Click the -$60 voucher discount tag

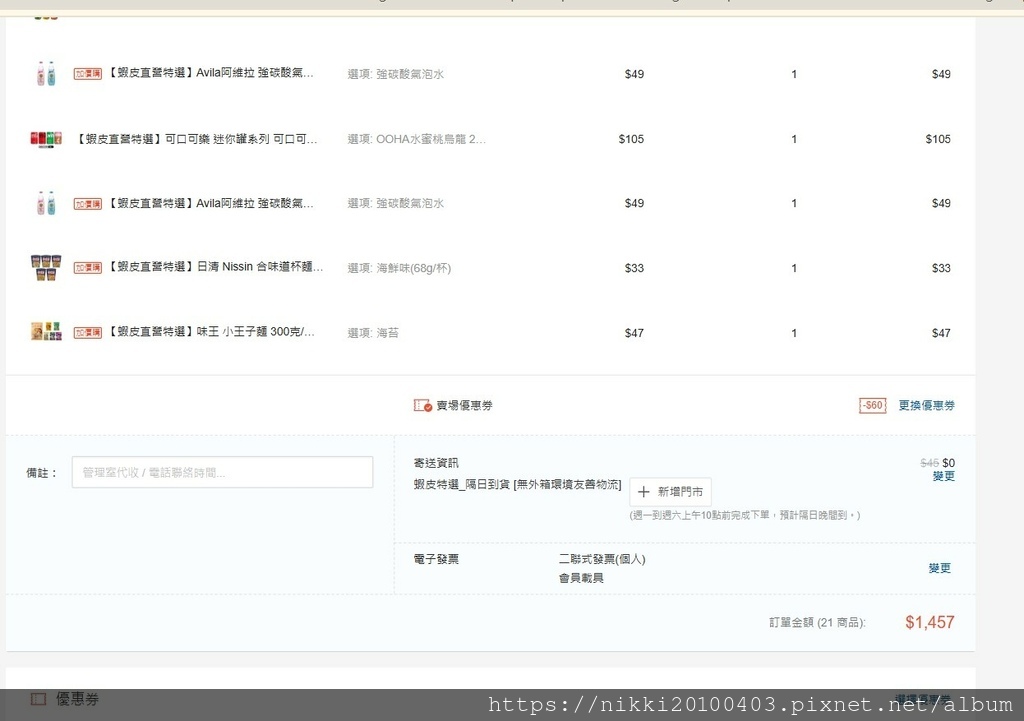872,406
